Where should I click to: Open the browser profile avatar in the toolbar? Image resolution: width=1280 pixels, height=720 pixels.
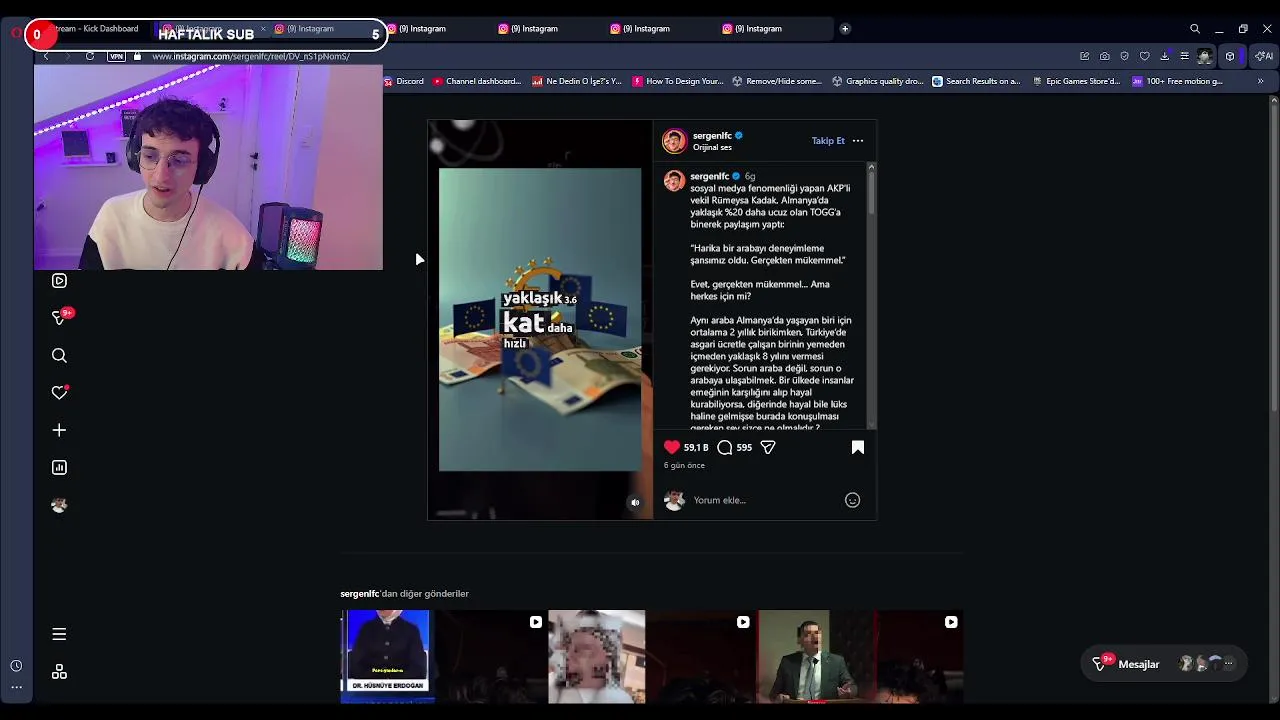click(1205, 56)
